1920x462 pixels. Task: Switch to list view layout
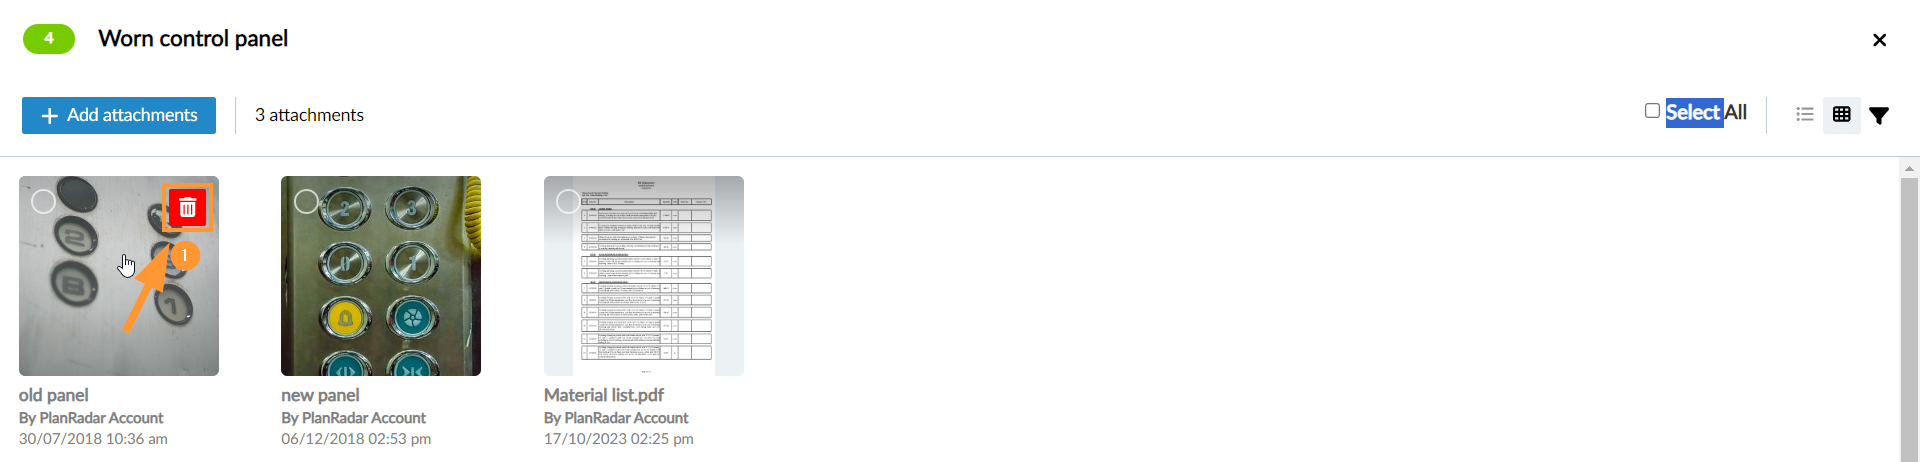point(1805,115)
